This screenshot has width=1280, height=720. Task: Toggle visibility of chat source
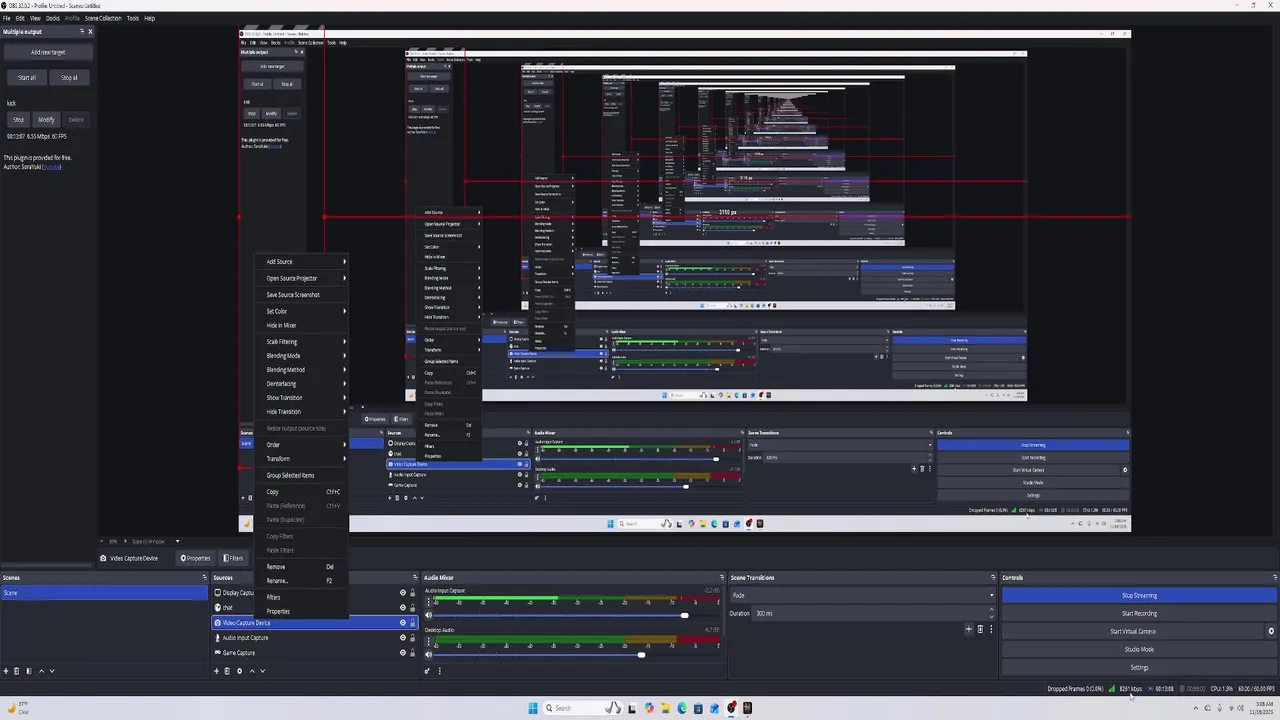click(x=403, y=608)
